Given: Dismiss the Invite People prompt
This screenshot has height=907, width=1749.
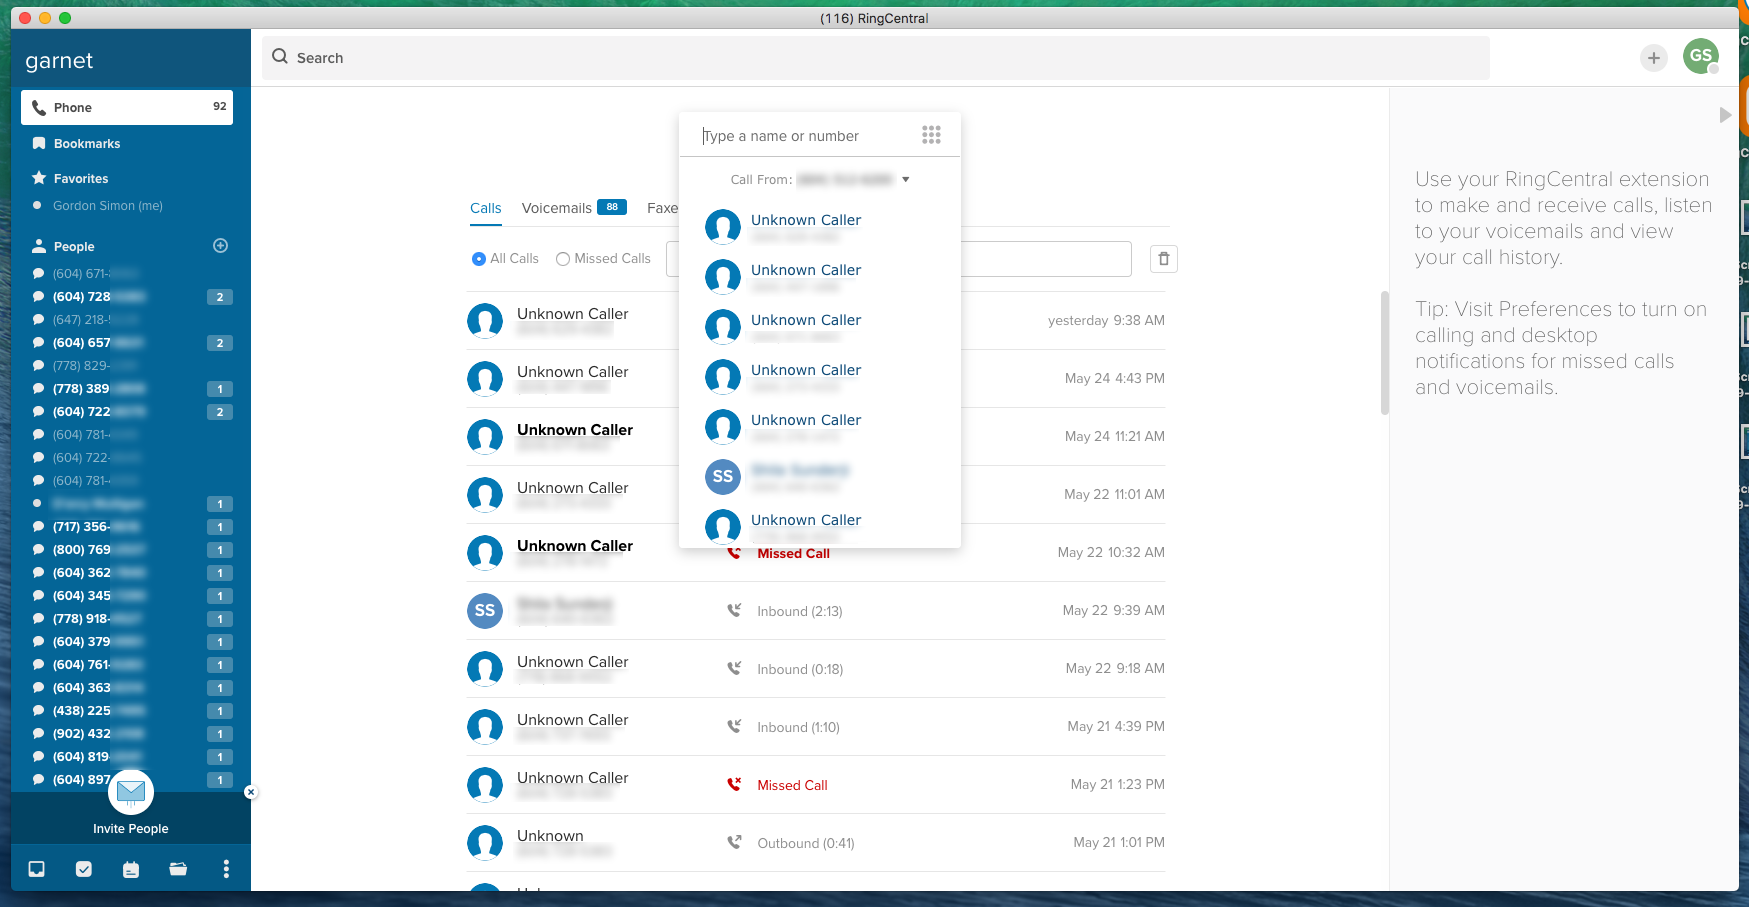Looking at the screenshot, I should pos(251,792).
